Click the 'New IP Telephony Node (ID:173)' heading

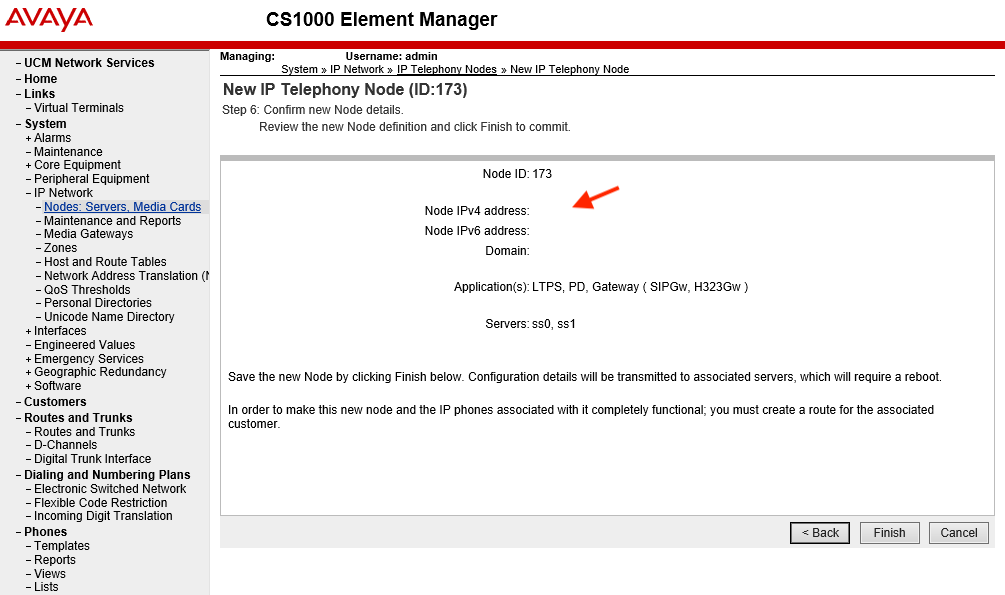click(345, 89)
